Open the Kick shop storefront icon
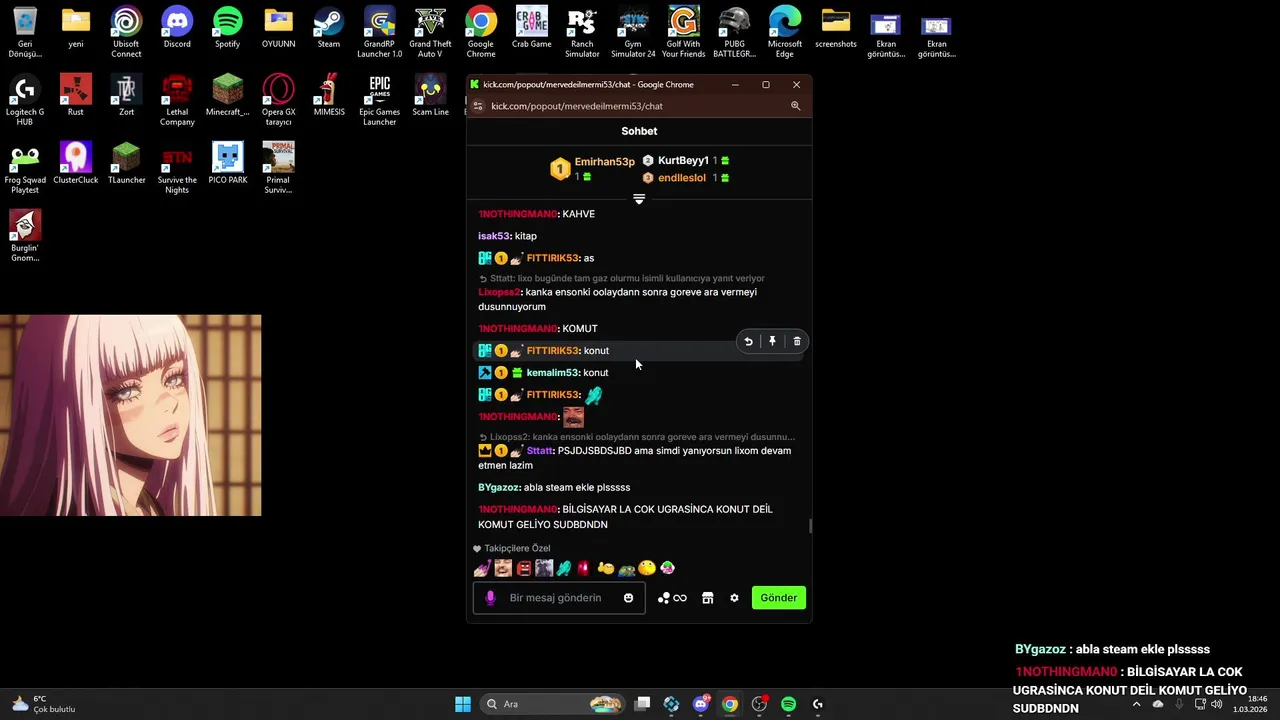This screenshot has height=720, width=1280. tap(708, 598)
